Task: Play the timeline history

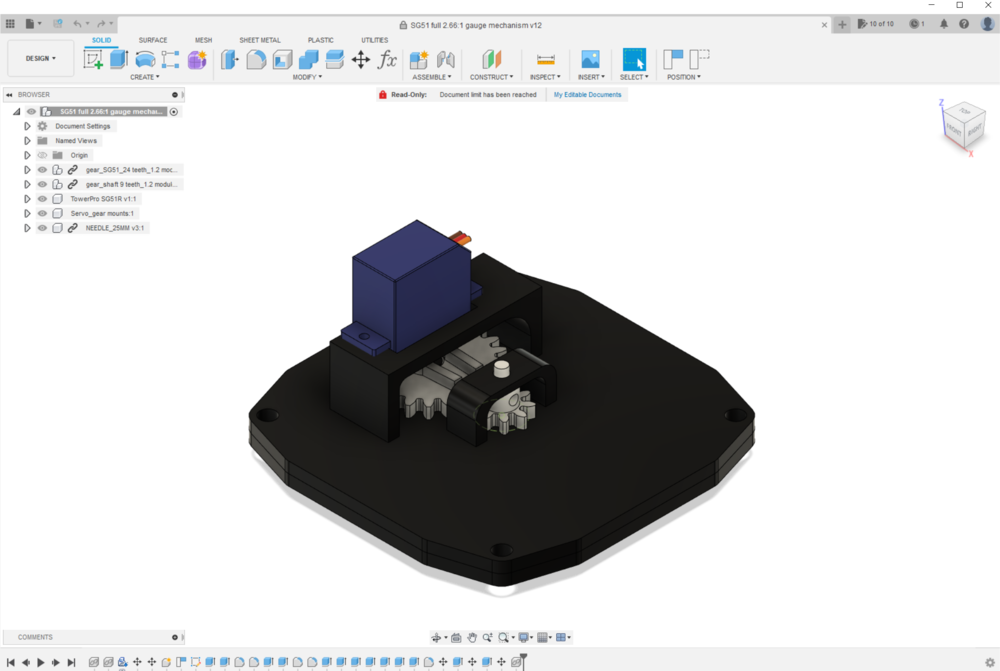Action: (41, 663)
